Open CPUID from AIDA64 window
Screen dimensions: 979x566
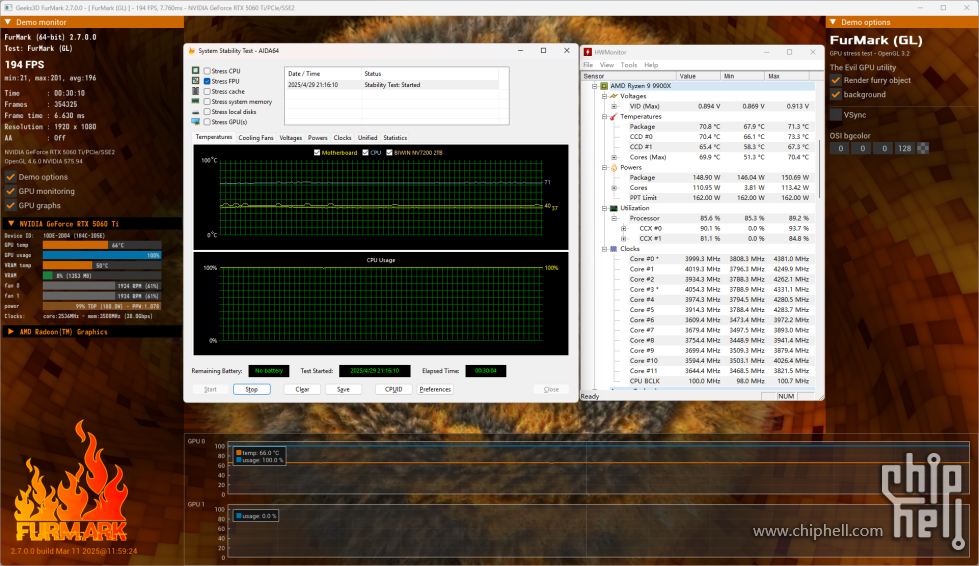point(394,389)
